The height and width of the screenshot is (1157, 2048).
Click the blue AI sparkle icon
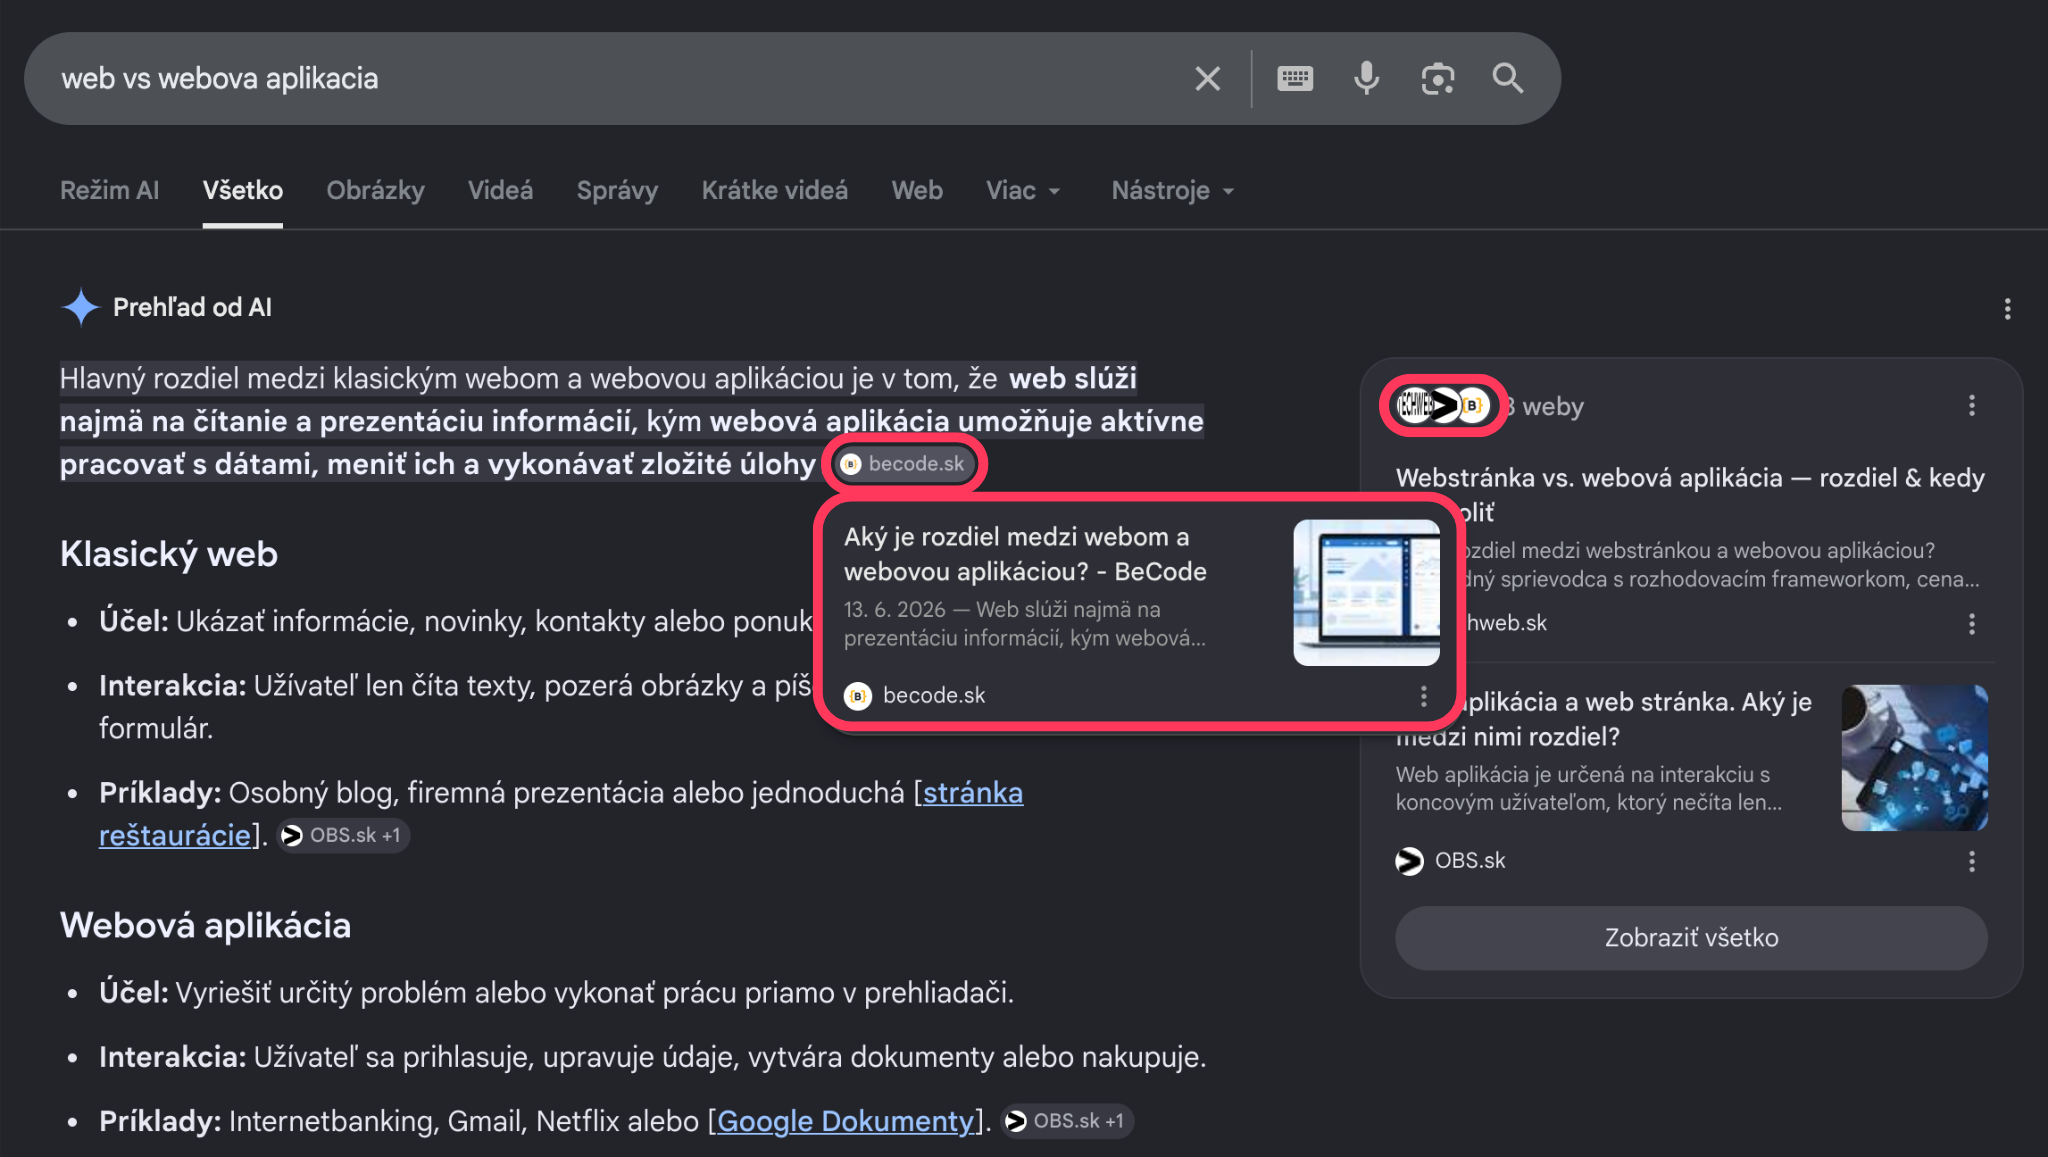coord(81,307)
